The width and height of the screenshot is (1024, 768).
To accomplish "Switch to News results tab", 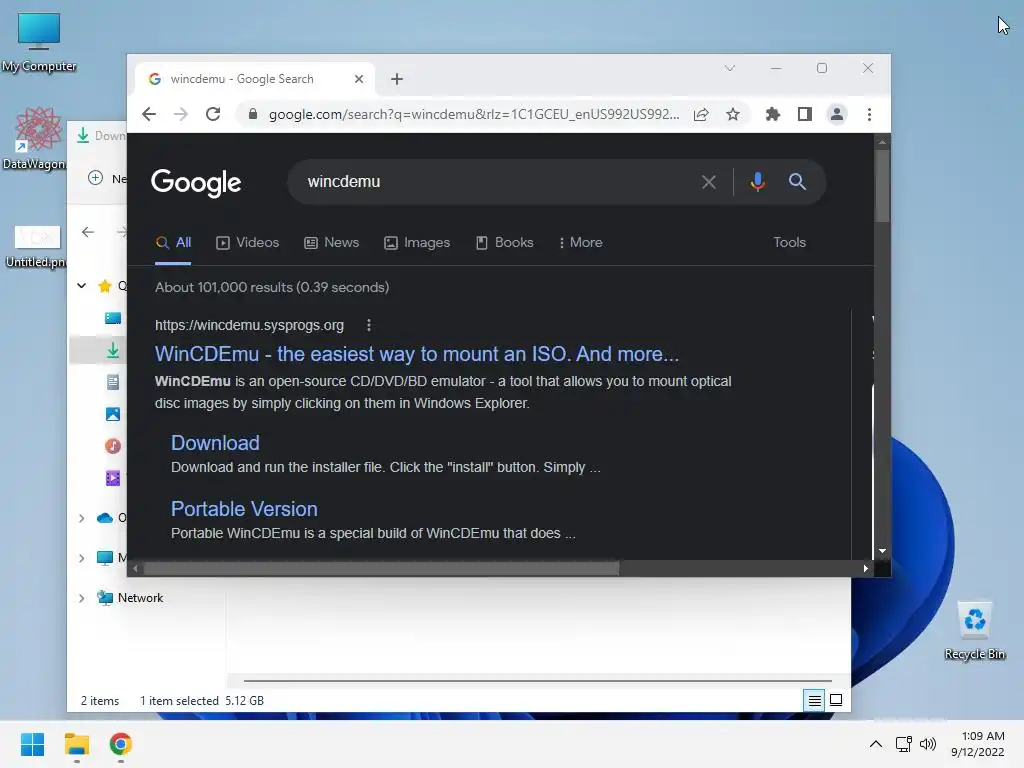I will point(332,242).
